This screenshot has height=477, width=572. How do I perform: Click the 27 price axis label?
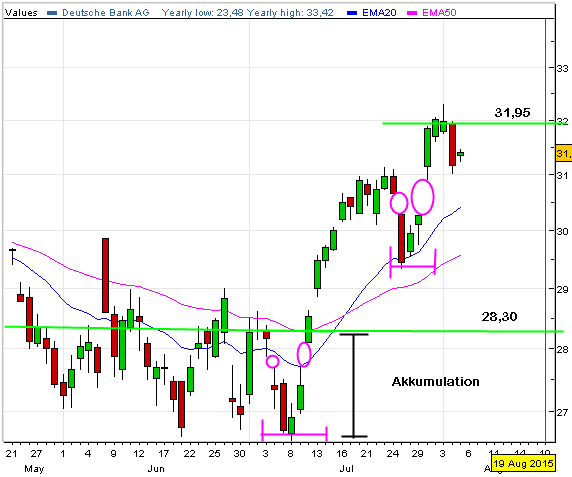tap(562, 412)
